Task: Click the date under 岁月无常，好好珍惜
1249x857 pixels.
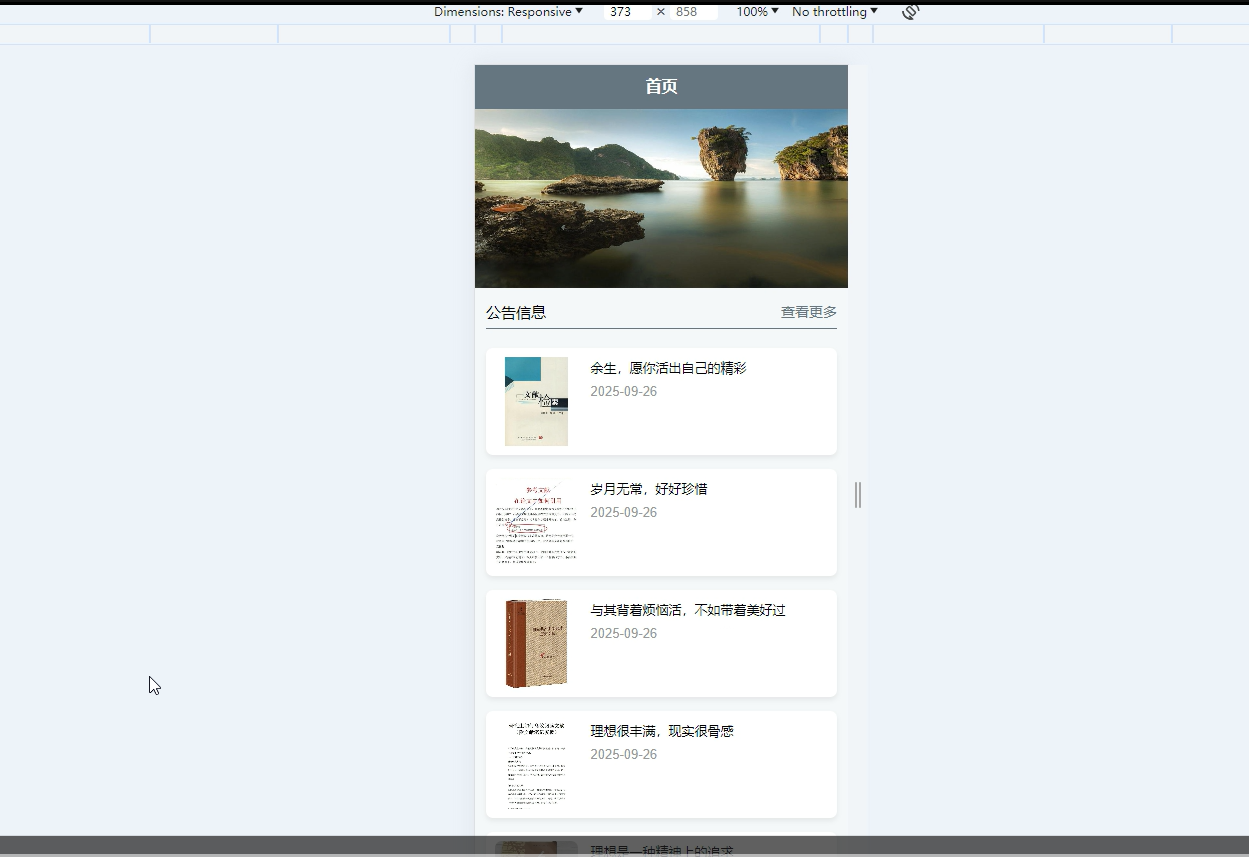Action: 623,512
